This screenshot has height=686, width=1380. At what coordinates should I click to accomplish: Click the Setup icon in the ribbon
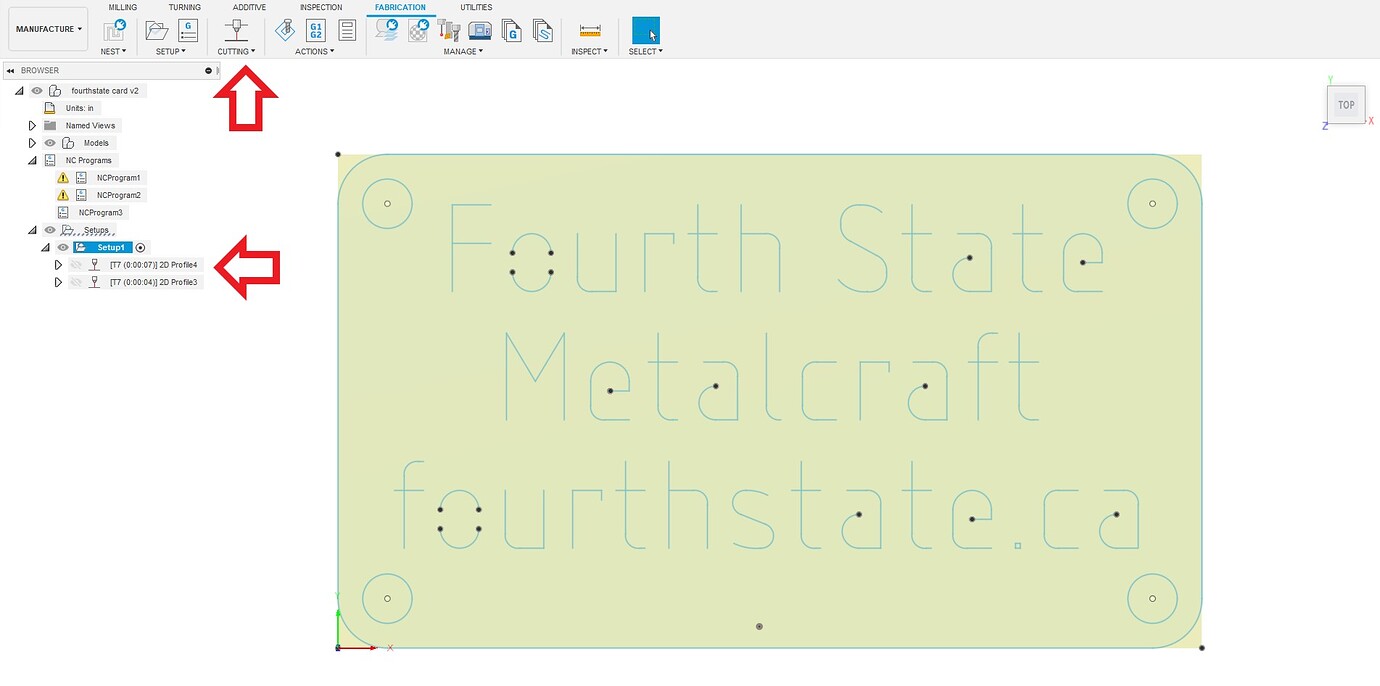click(x=157, y=30)
